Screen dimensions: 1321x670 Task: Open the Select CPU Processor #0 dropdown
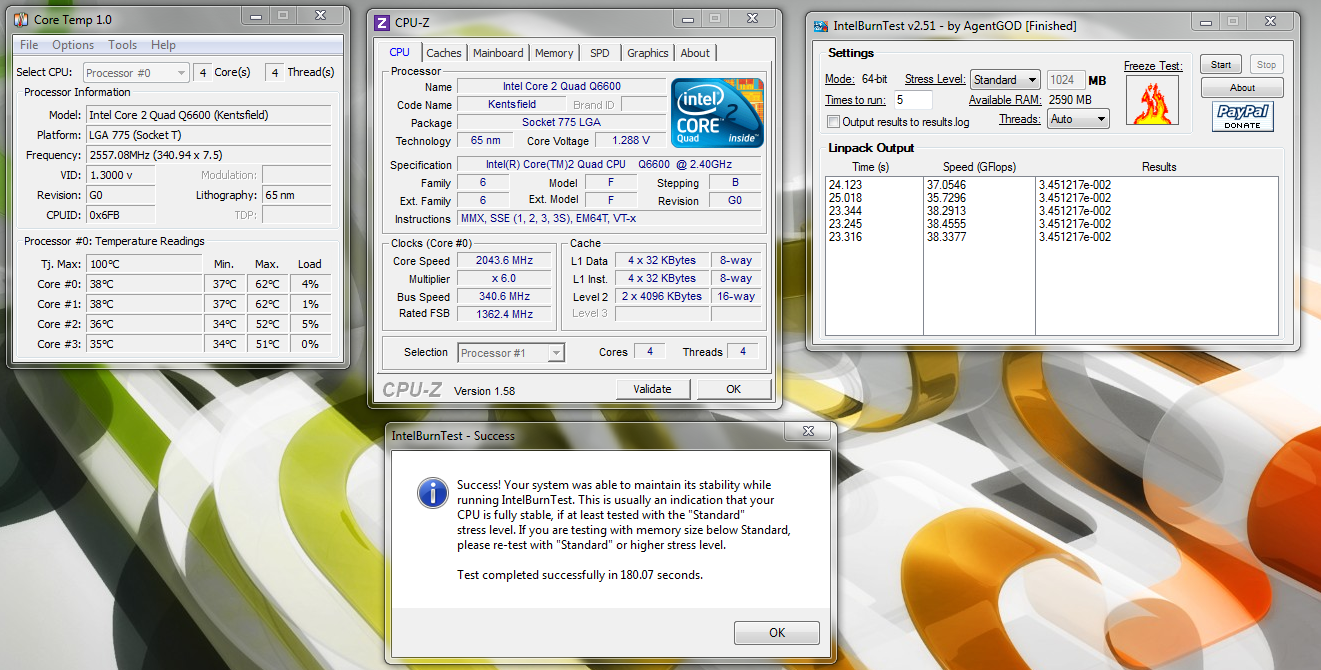(136, 72)
